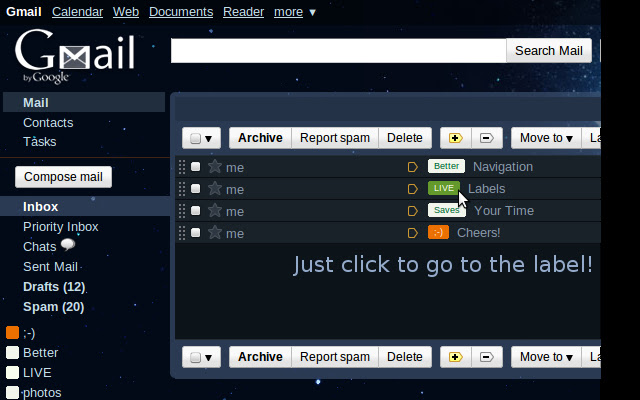Open Tasks
The height and width of the screenshot is (400, 640).
[x=40, y=142]
